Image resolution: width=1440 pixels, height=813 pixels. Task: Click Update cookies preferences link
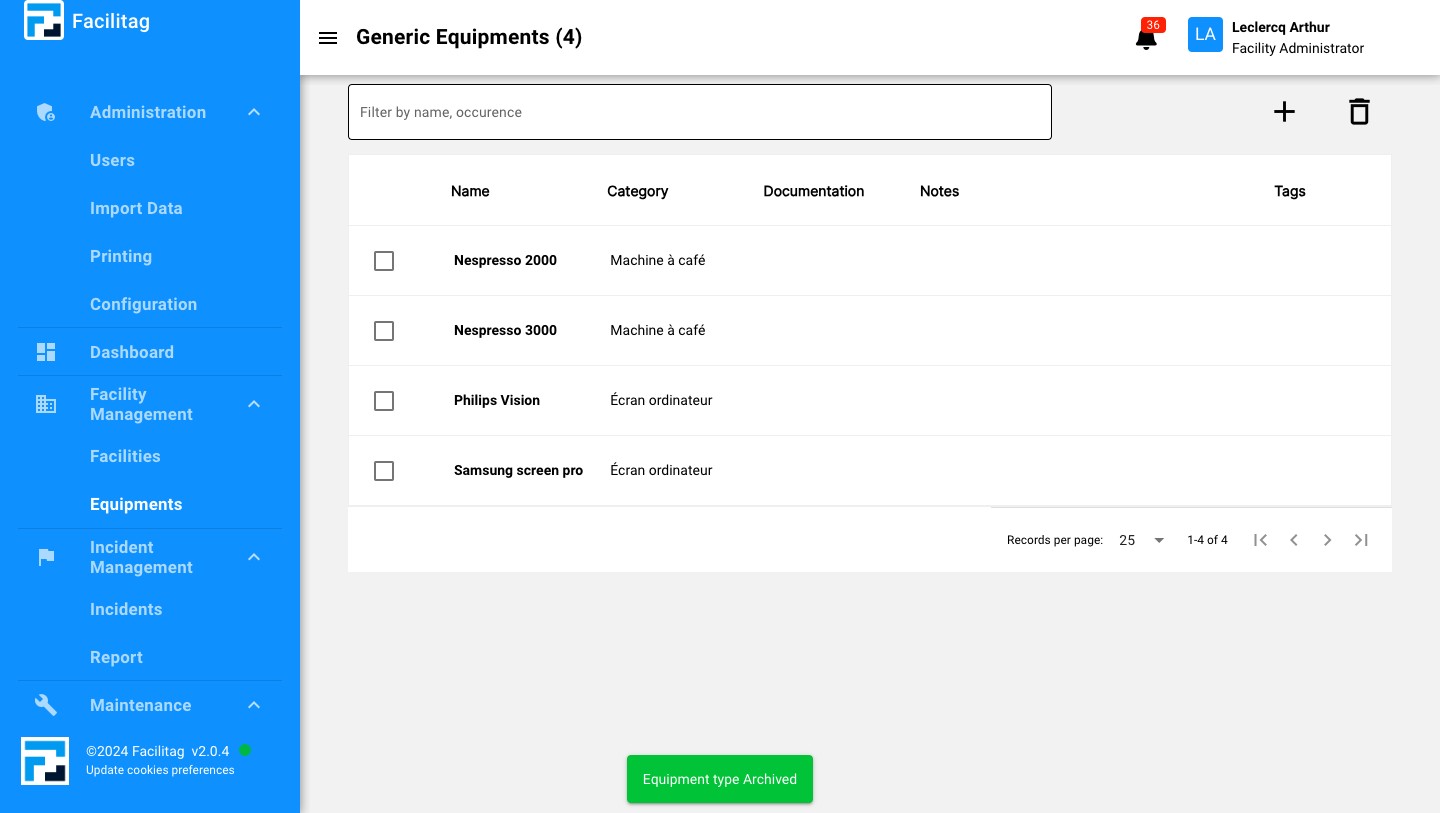pyautogui.click(x=160, y=770)
